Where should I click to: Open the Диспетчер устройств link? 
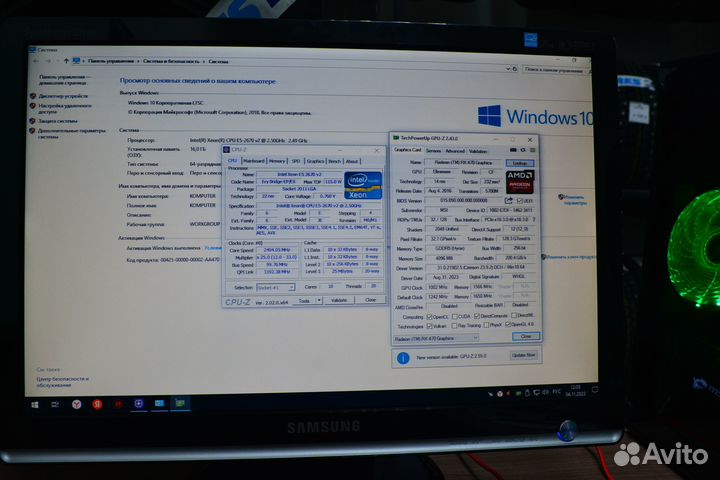[63, 96]
